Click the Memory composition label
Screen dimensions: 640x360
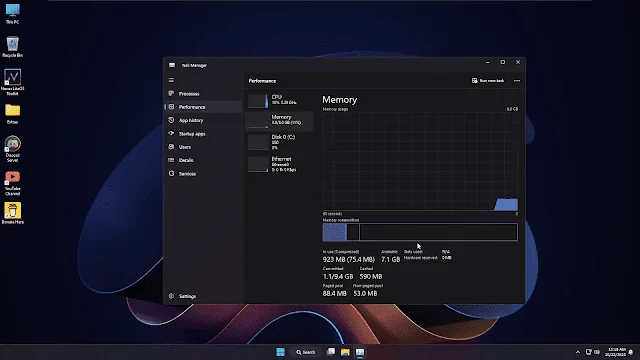[x=341, y=220]
